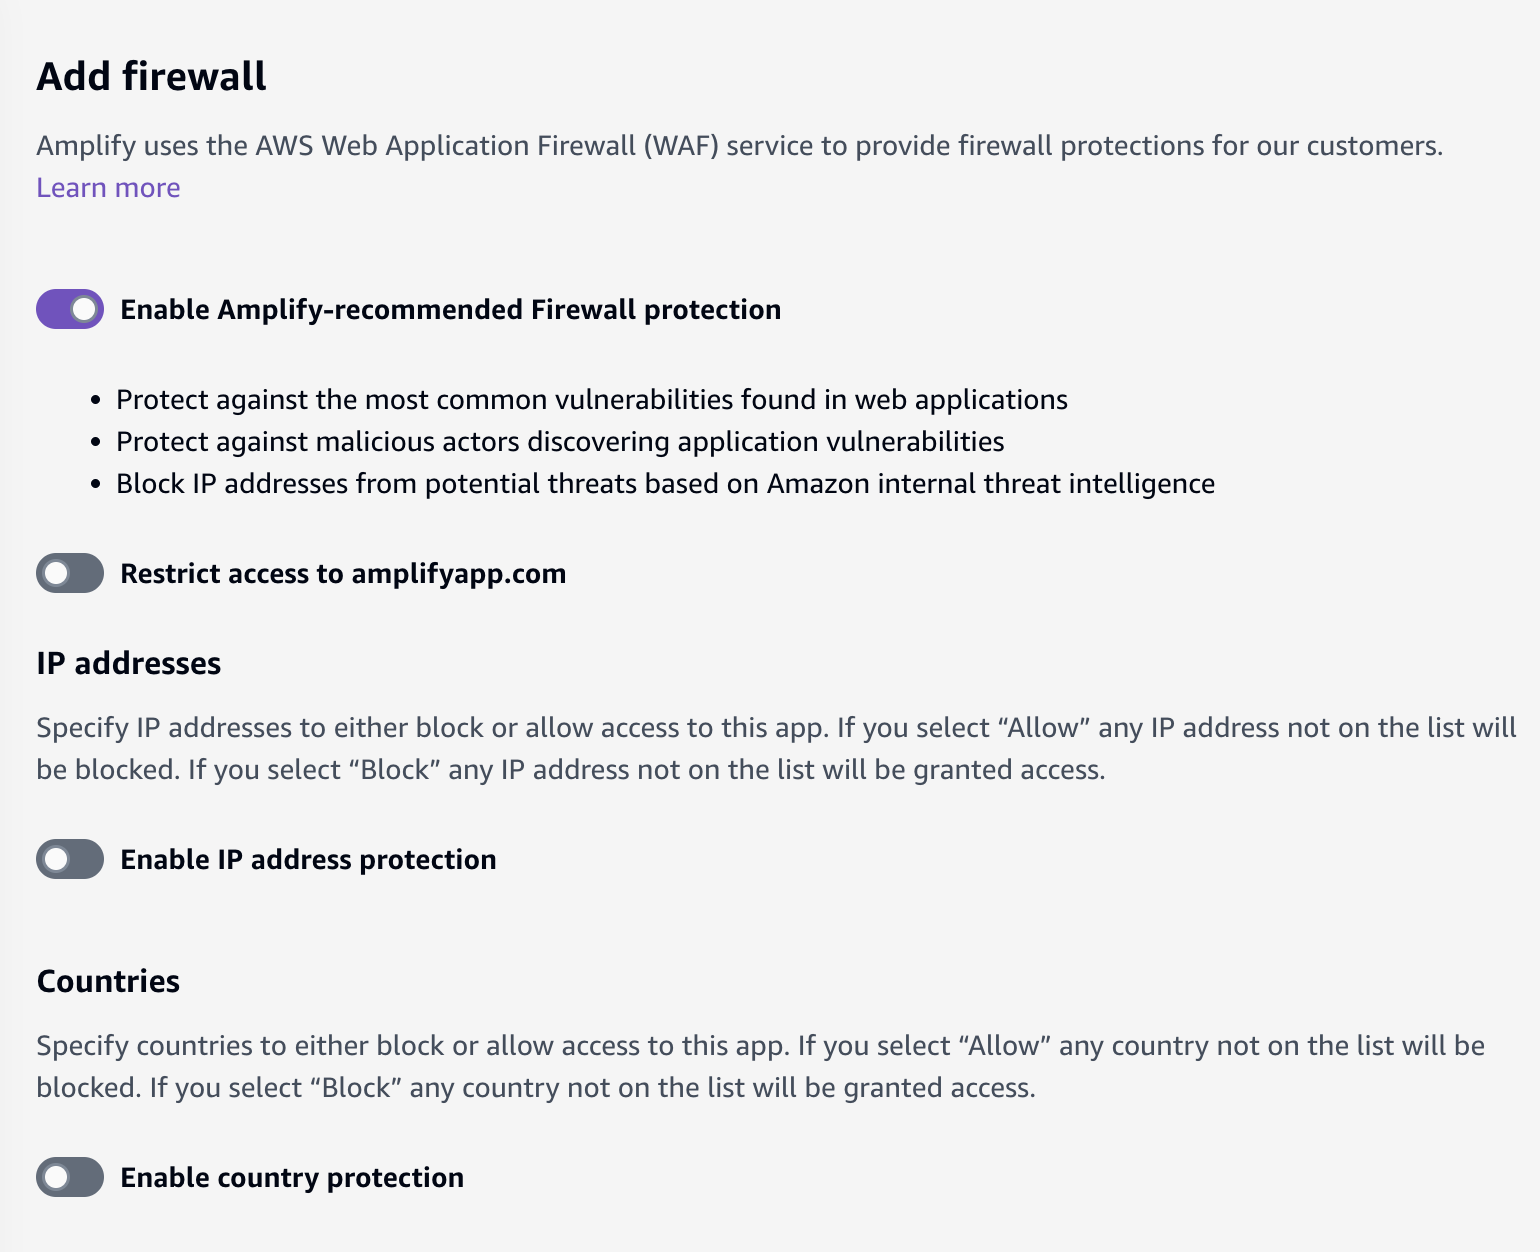Click the Restrict access to amplifyapp.com label
1540x1252 pixels.
tap(343, 573)
